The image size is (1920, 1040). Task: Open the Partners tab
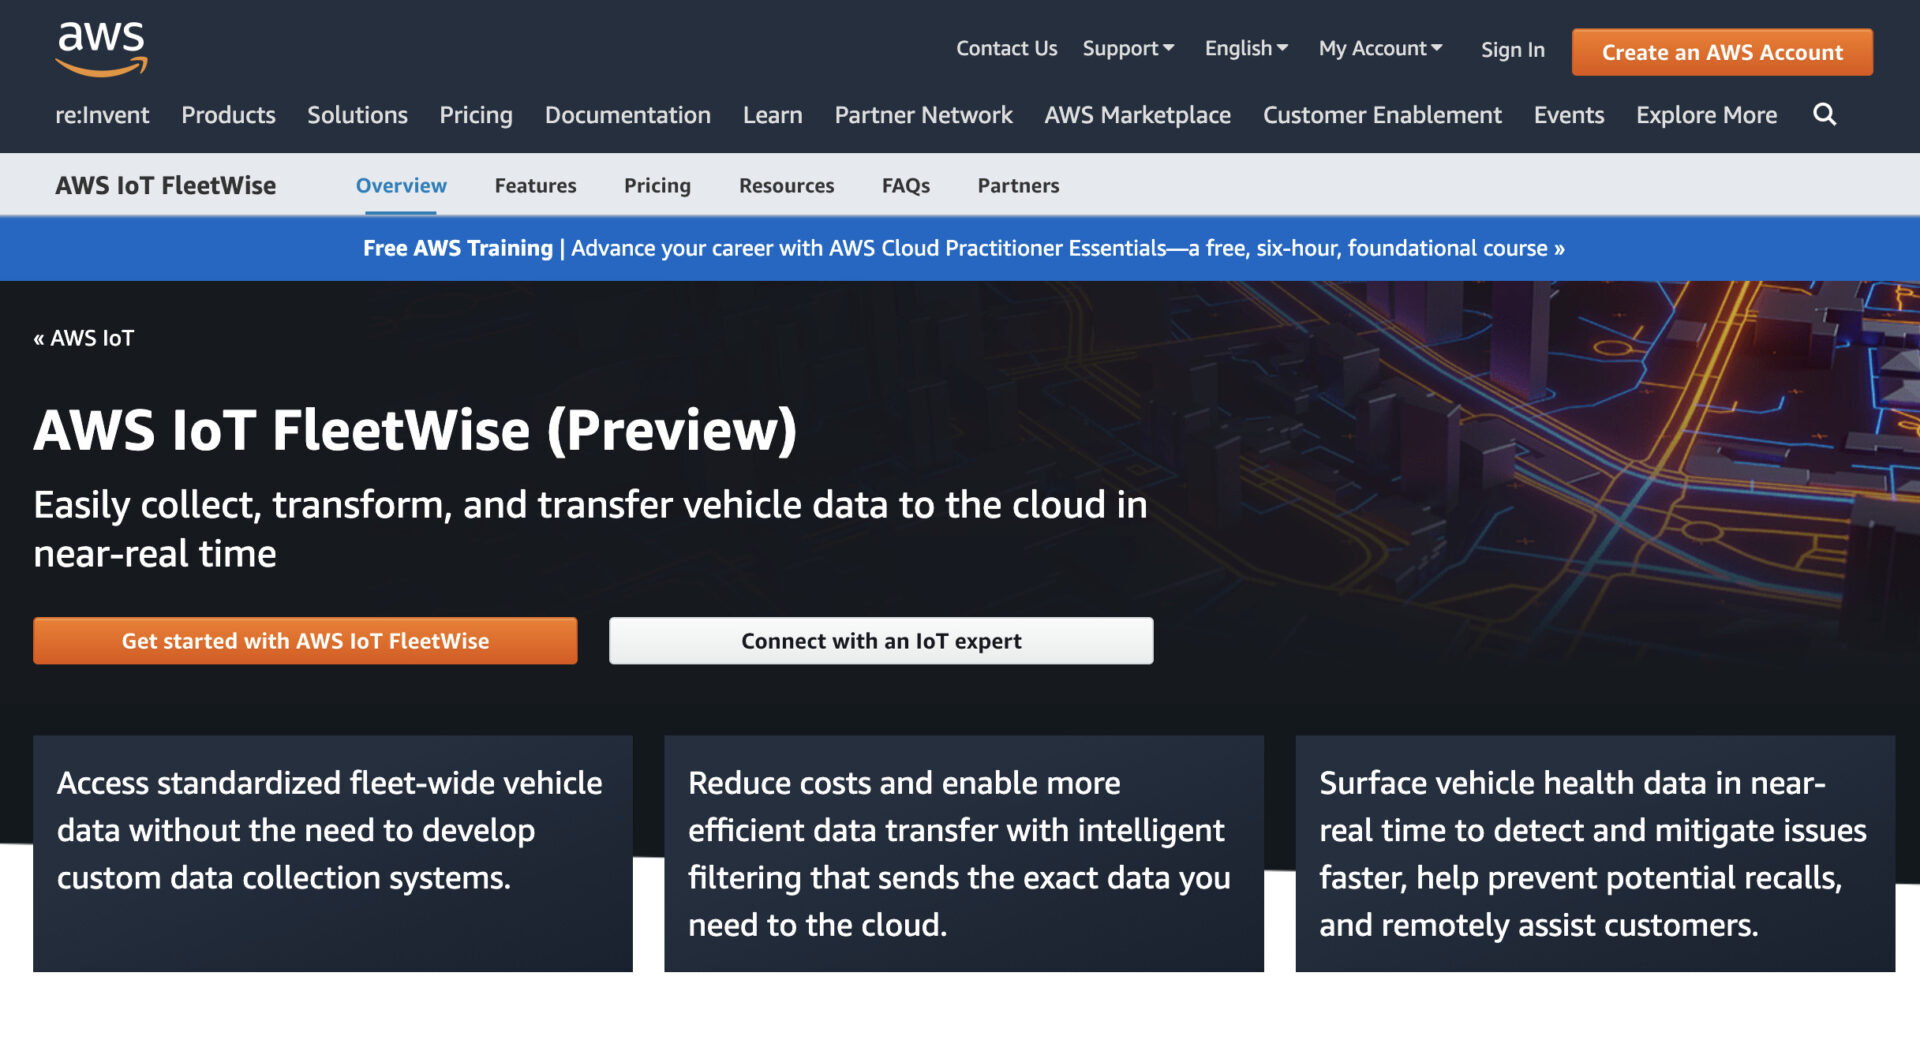click(1018, 185)
